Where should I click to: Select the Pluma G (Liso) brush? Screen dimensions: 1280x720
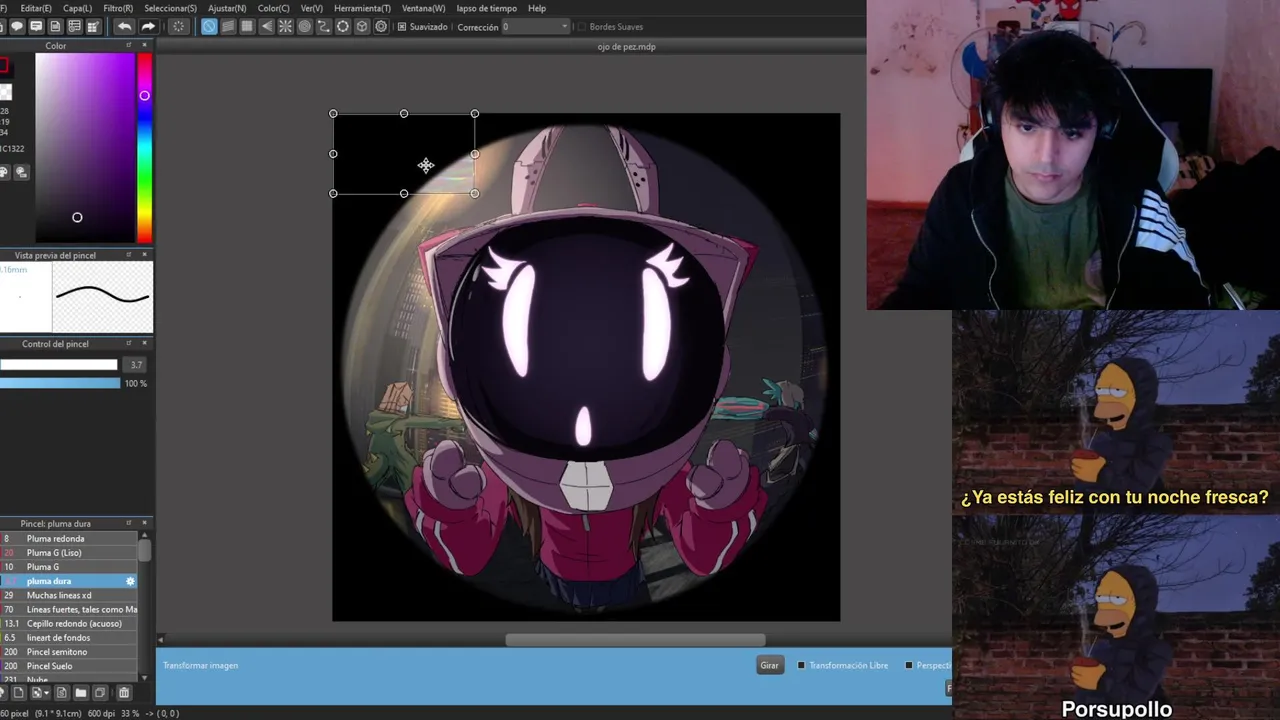tap(69, 553)
